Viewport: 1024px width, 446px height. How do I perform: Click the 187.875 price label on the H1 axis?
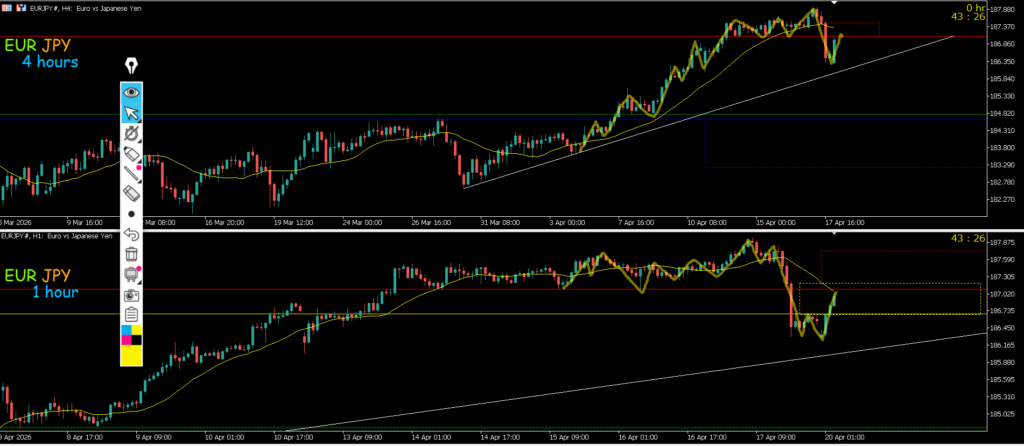coord(1002,243)
